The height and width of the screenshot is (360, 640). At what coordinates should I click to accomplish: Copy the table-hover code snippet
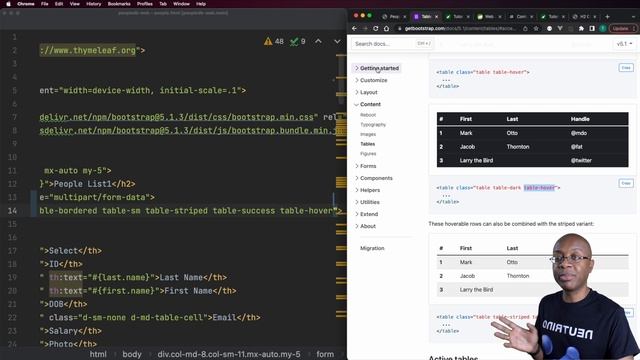[626, 68]
